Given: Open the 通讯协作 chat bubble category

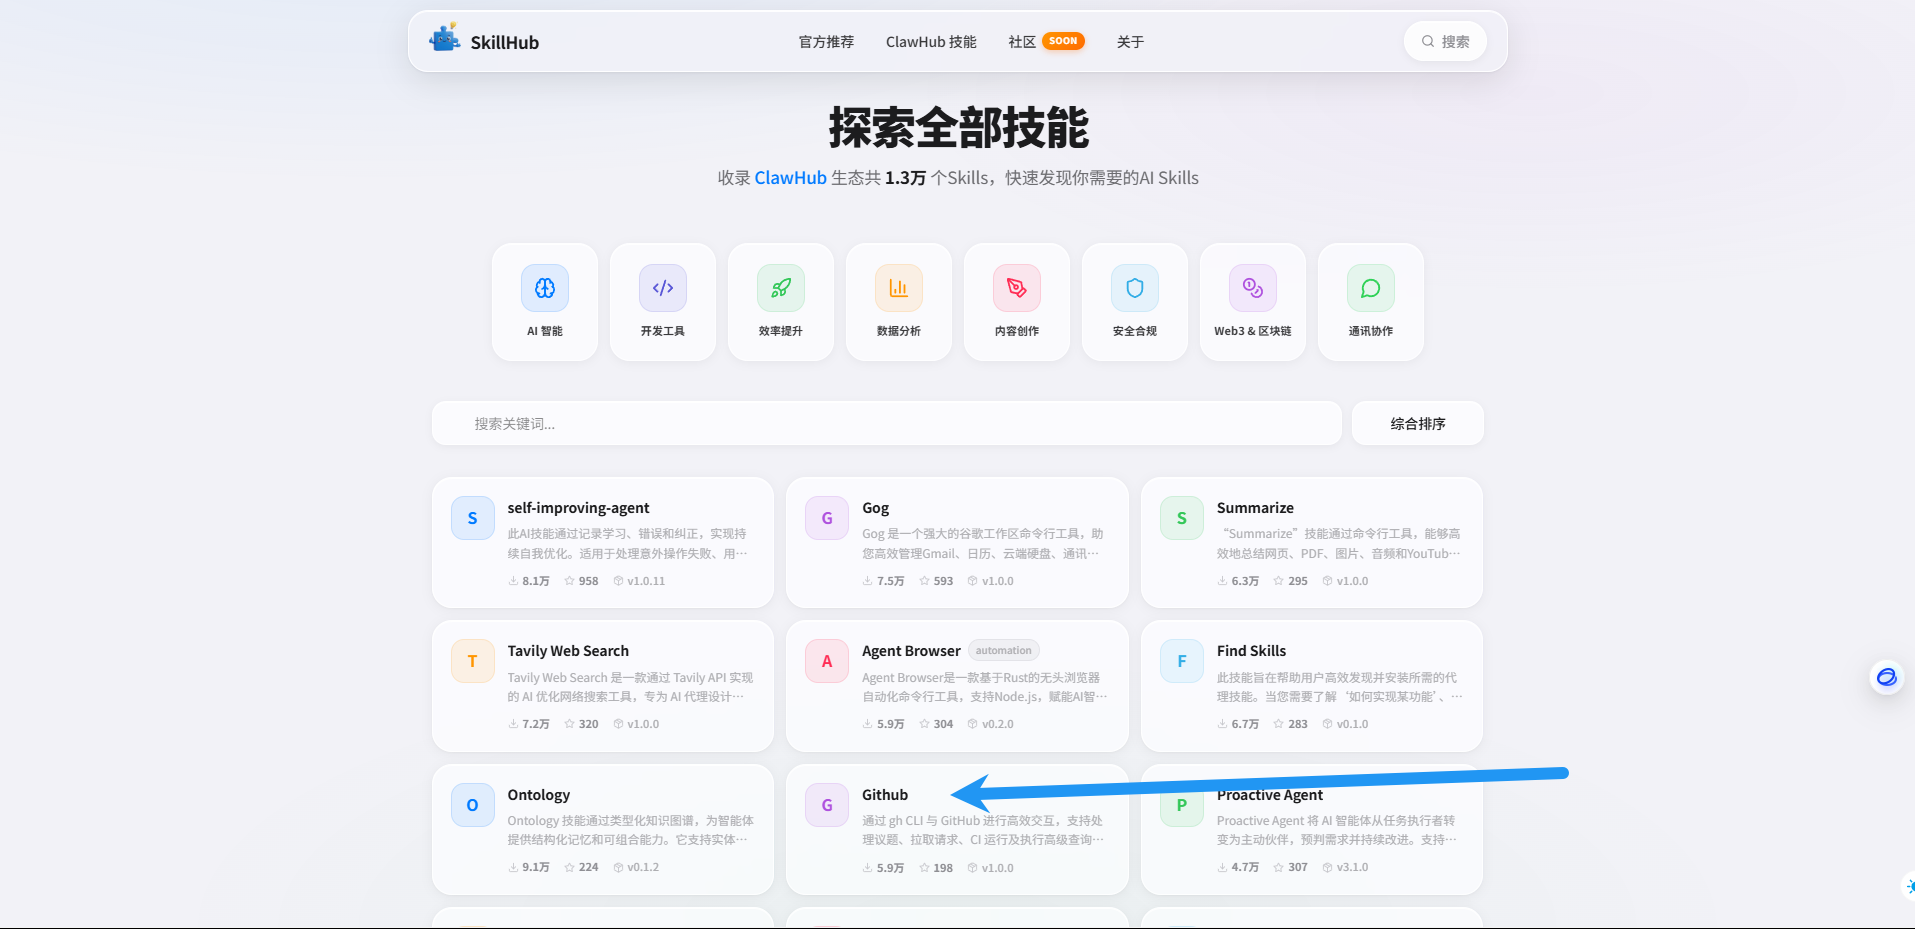Looking at the screenshot, I should click(x=1371, y=289).
